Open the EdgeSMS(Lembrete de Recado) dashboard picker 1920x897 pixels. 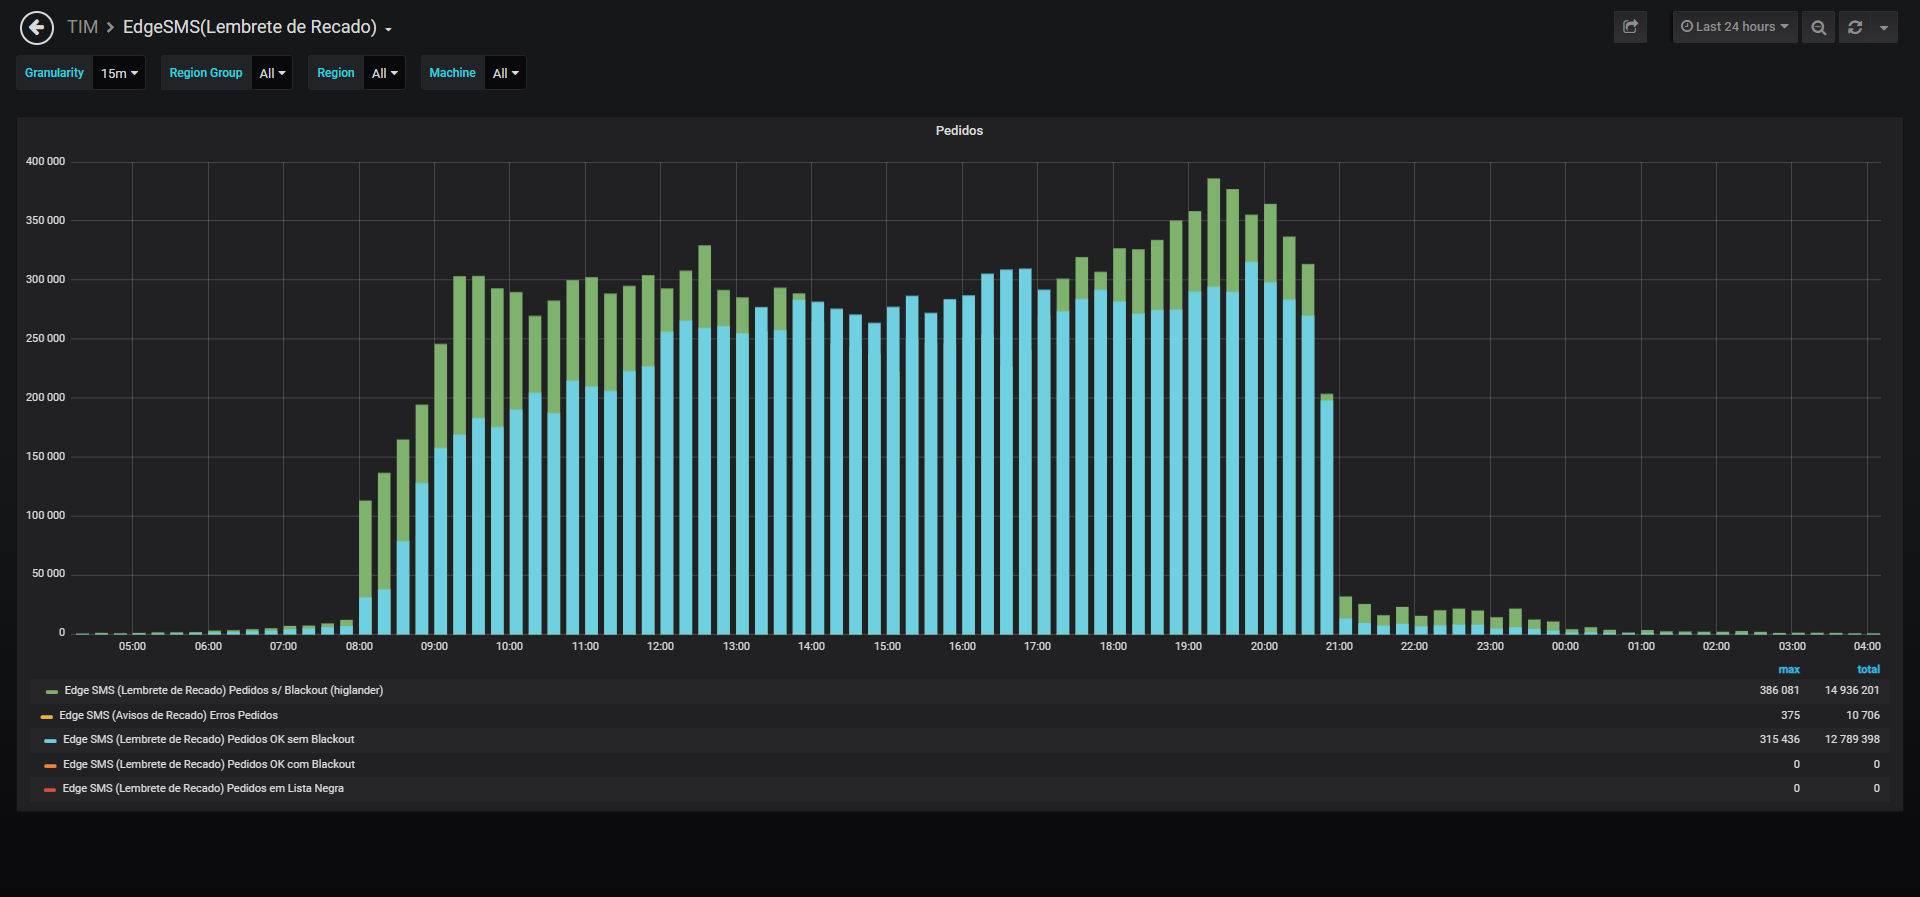point(257,27)
